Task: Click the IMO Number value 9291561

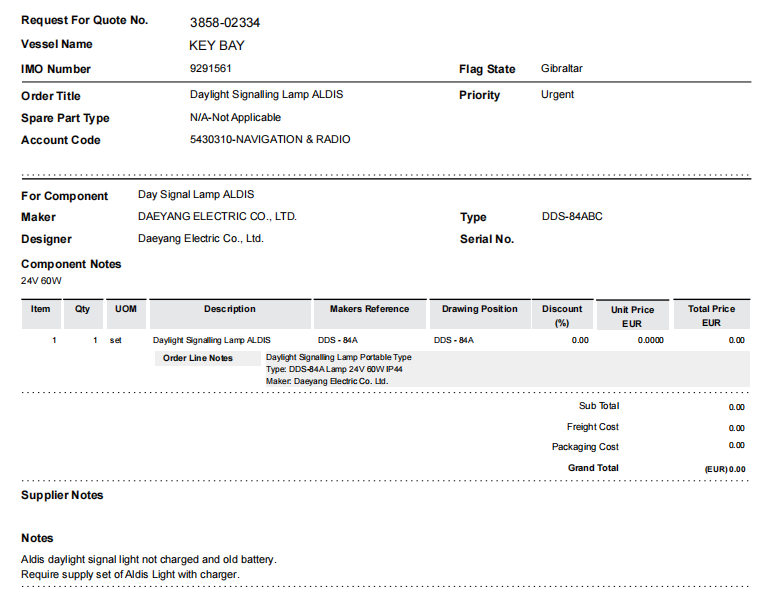Action: (x=210, y=69)
